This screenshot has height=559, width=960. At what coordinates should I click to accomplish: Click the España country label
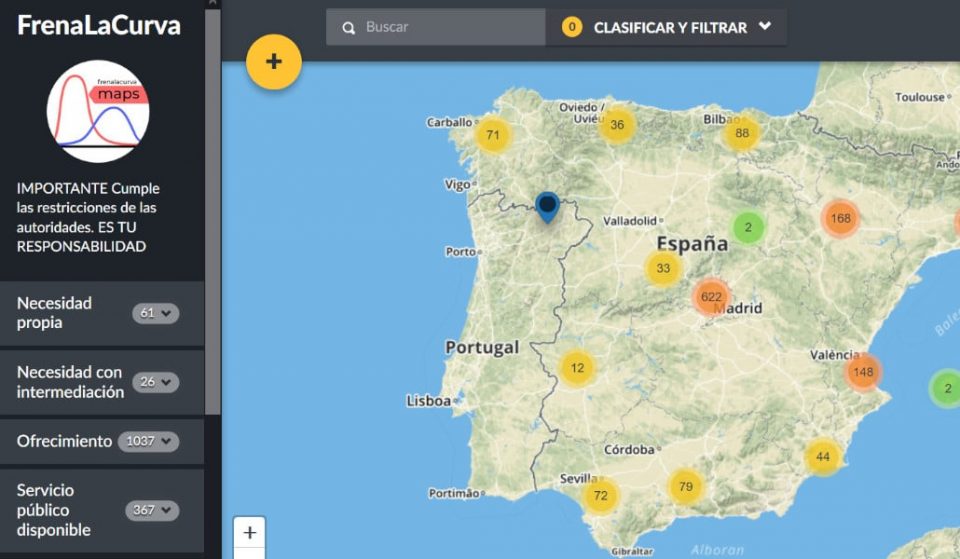point(692,244)
